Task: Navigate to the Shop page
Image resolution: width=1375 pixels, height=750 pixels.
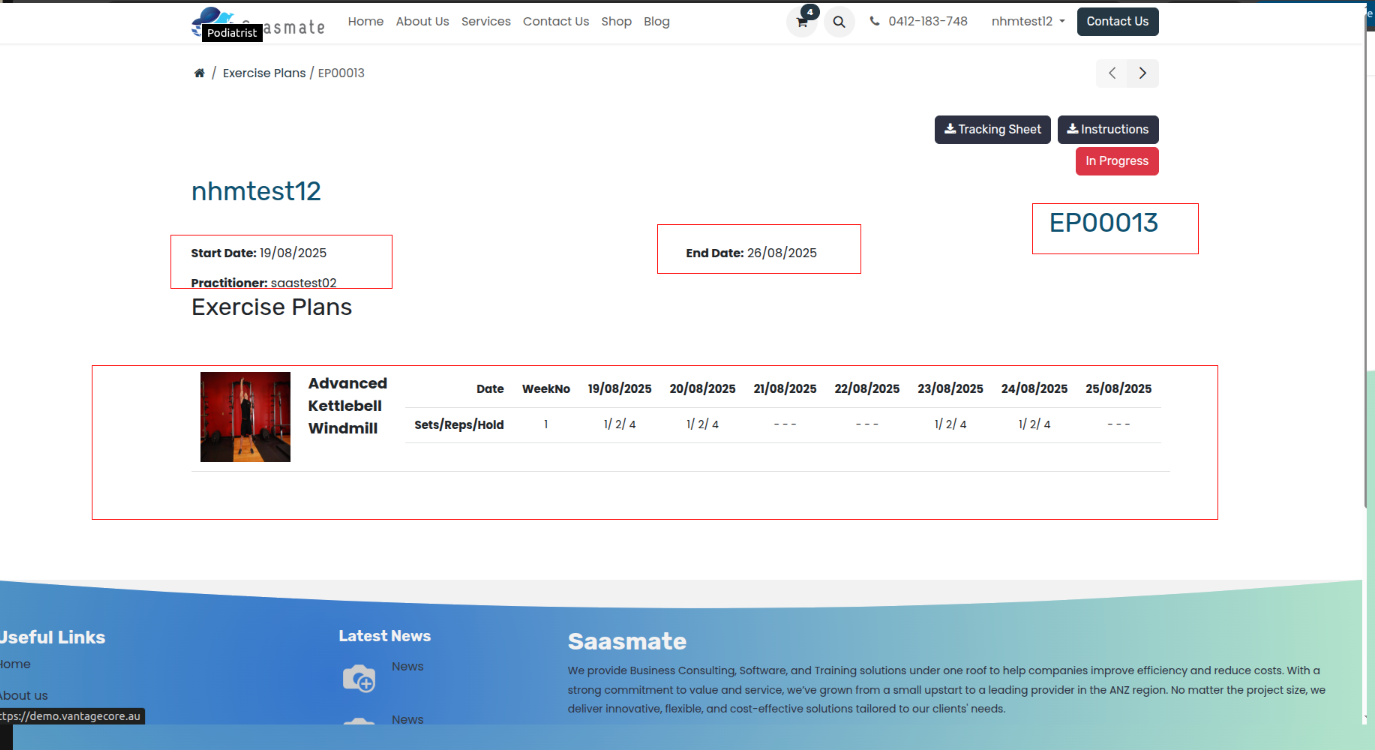Action: 616,21
